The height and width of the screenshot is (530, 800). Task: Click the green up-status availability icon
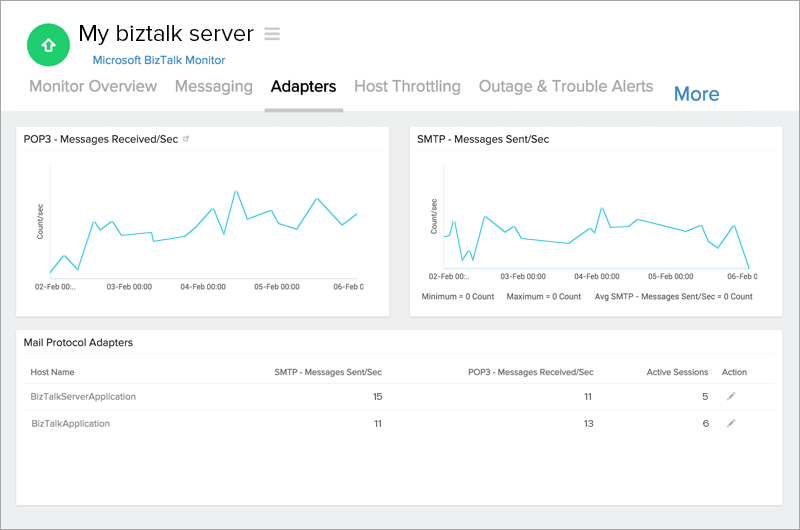click(x=47, y=45)
